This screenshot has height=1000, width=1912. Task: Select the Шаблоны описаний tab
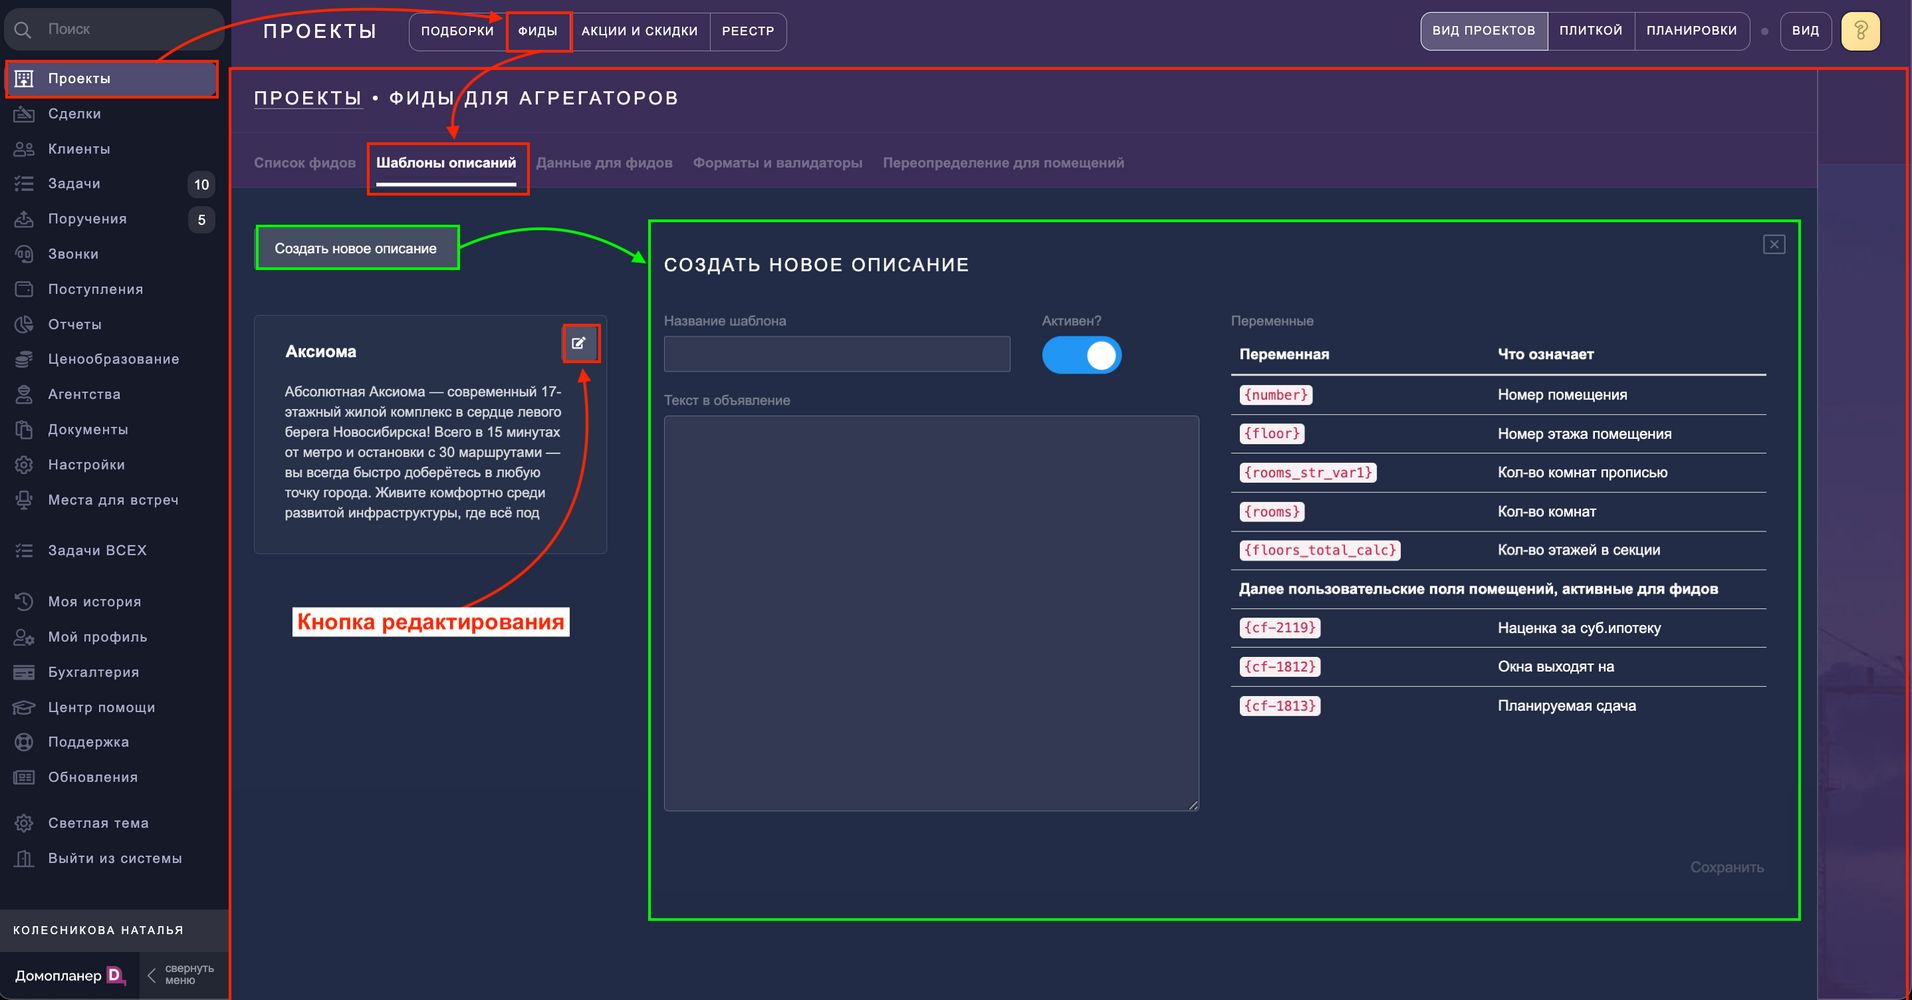pos(446,163)
